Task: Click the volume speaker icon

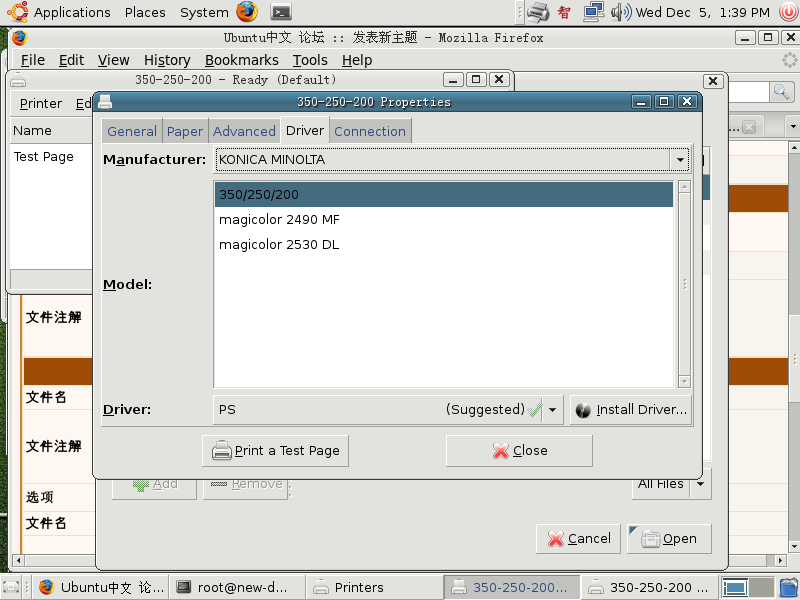Action: click(621, 12)
